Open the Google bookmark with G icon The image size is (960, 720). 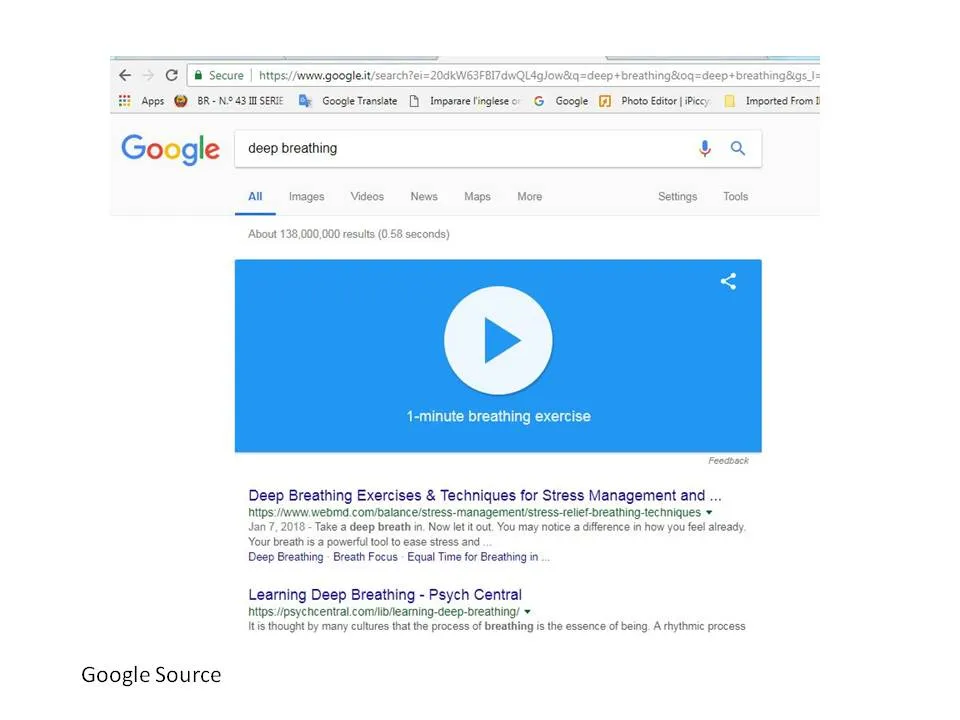[x=561, y=101]
